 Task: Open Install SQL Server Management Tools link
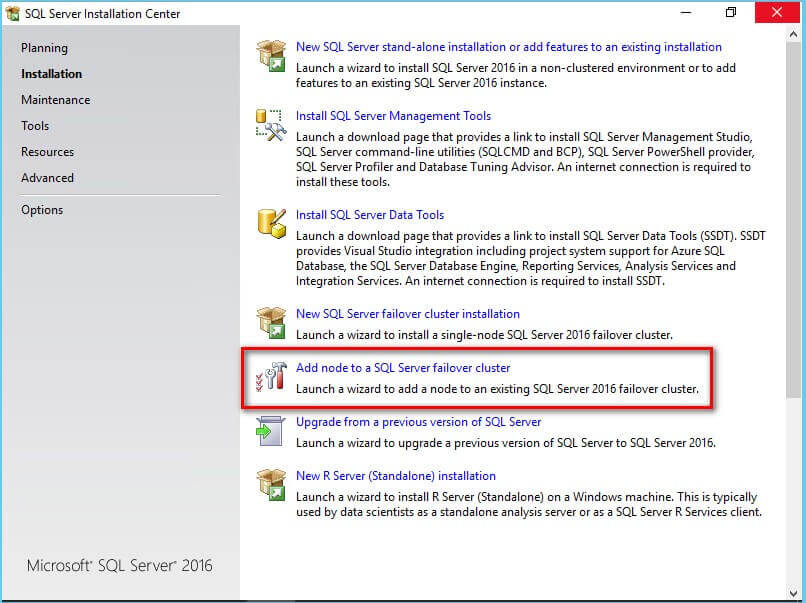(x=393, y=116)
